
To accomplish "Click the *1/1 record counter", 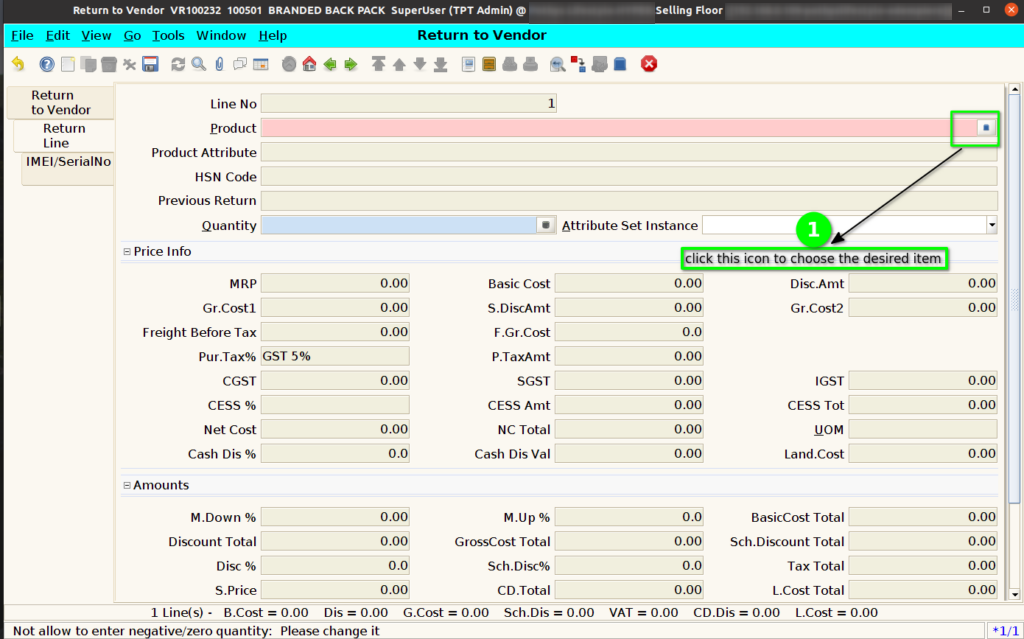I will pos(1004,631).
